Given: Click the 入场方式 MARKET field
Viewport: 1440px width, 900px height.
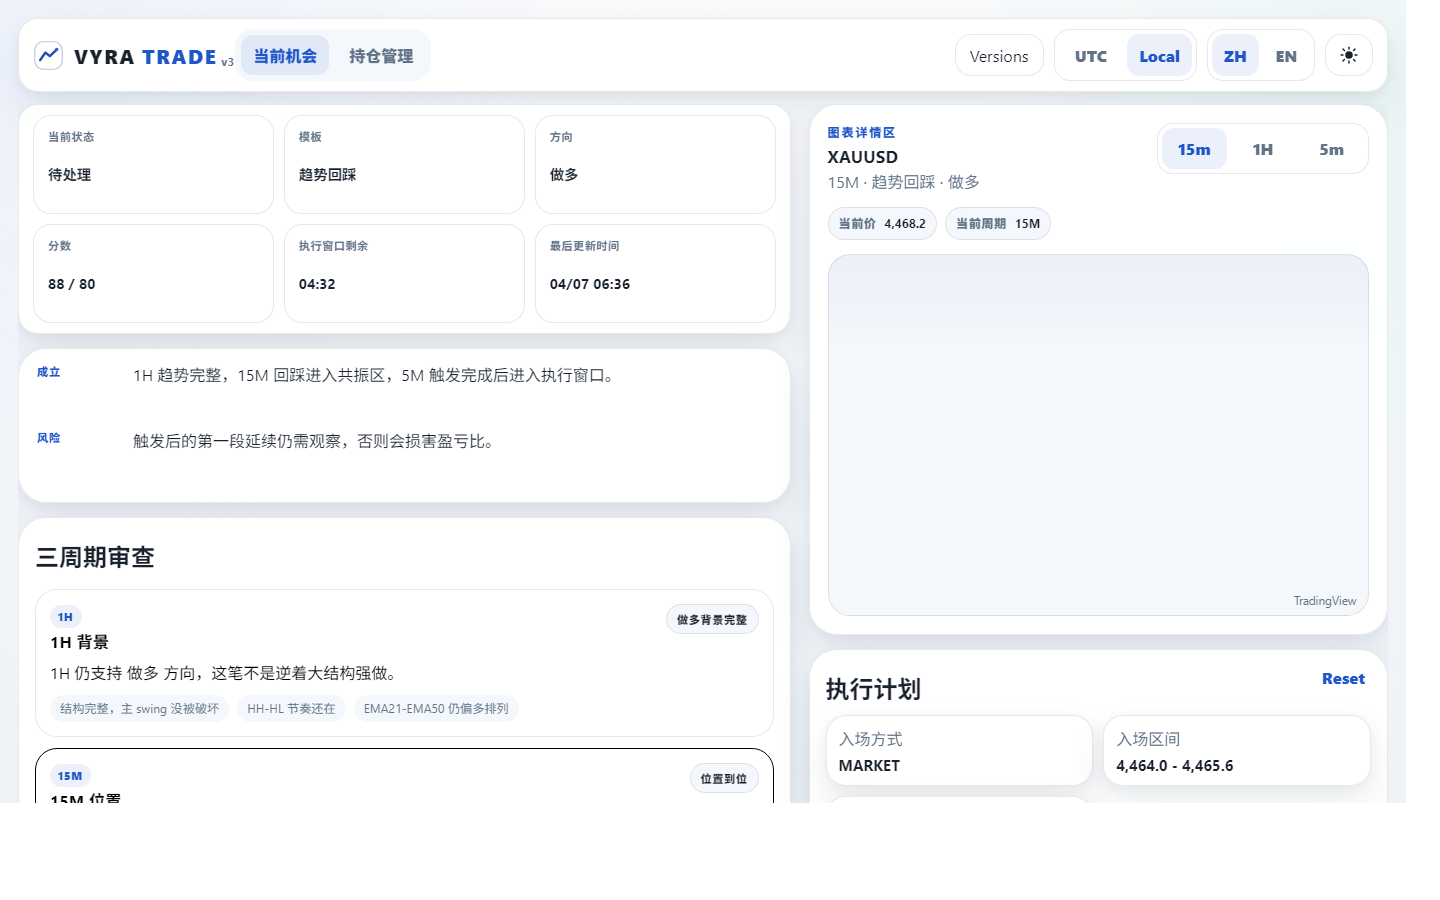Looking at the screenshot, I should click(959, 751).
